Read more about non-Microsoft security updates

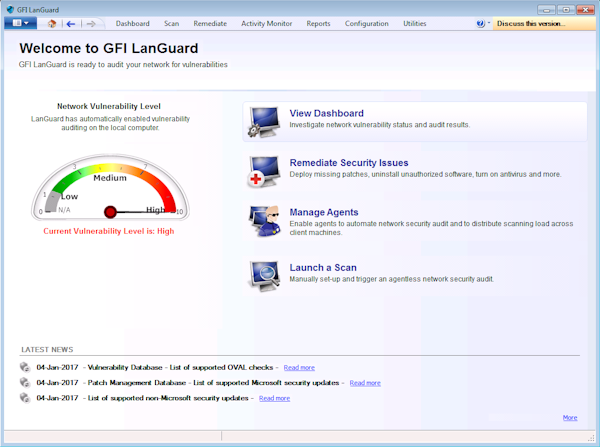coord(274,398)
